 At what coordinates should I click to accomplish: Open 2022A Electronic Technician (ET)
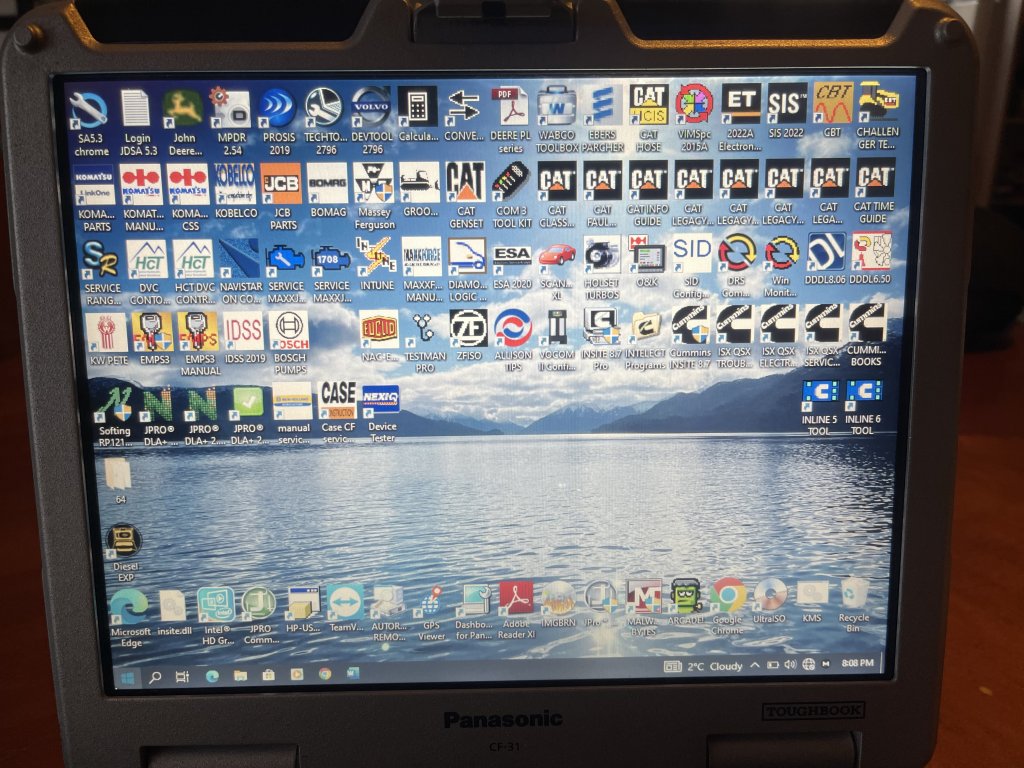pos(741,104)
